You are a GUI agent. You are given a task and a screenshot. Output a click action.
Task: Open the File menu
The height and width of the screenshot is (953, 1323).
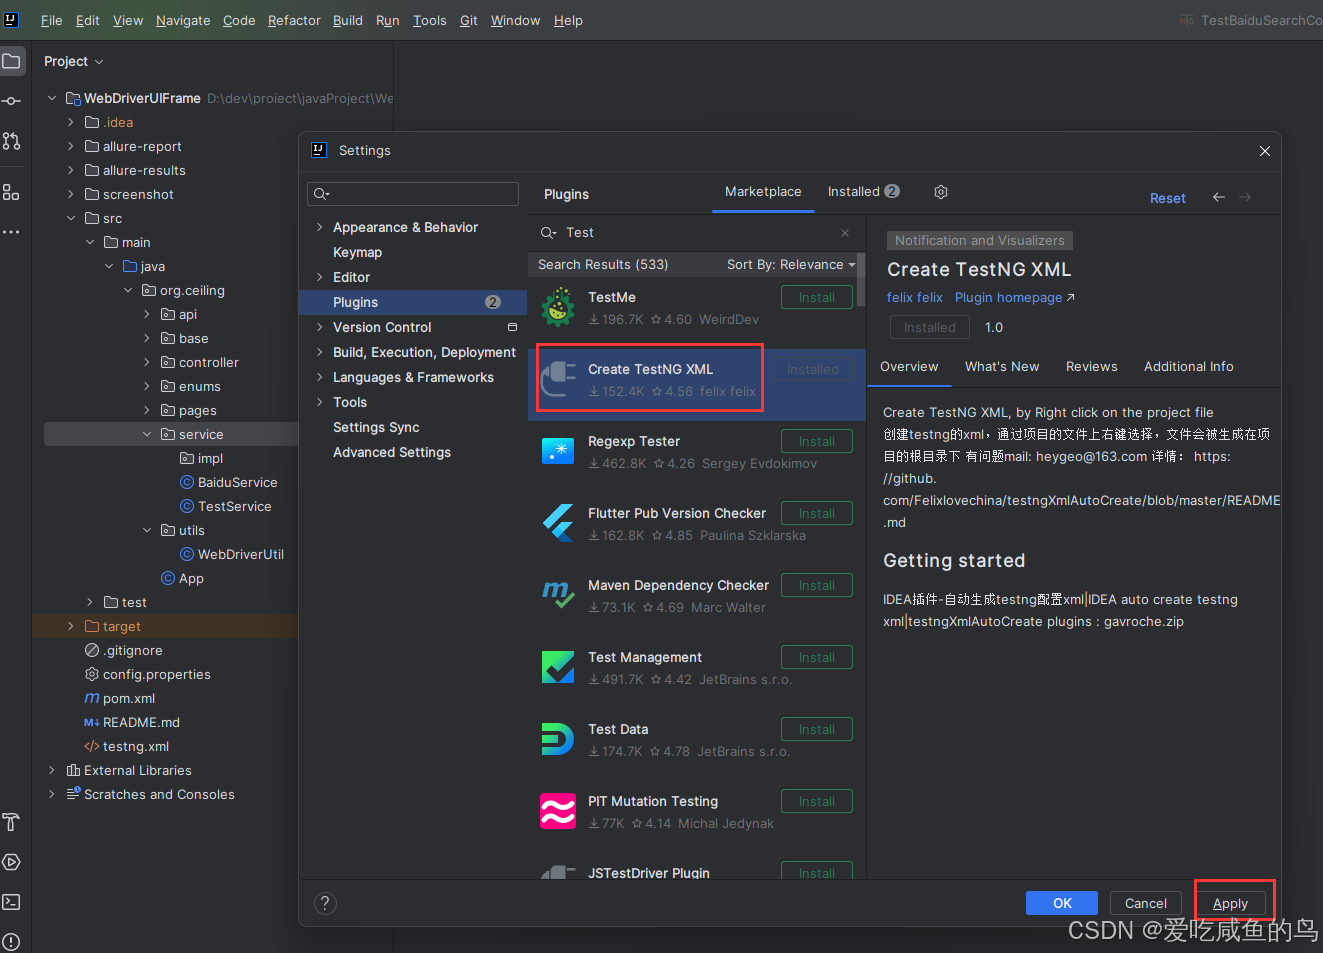click(x=52, y=20)
